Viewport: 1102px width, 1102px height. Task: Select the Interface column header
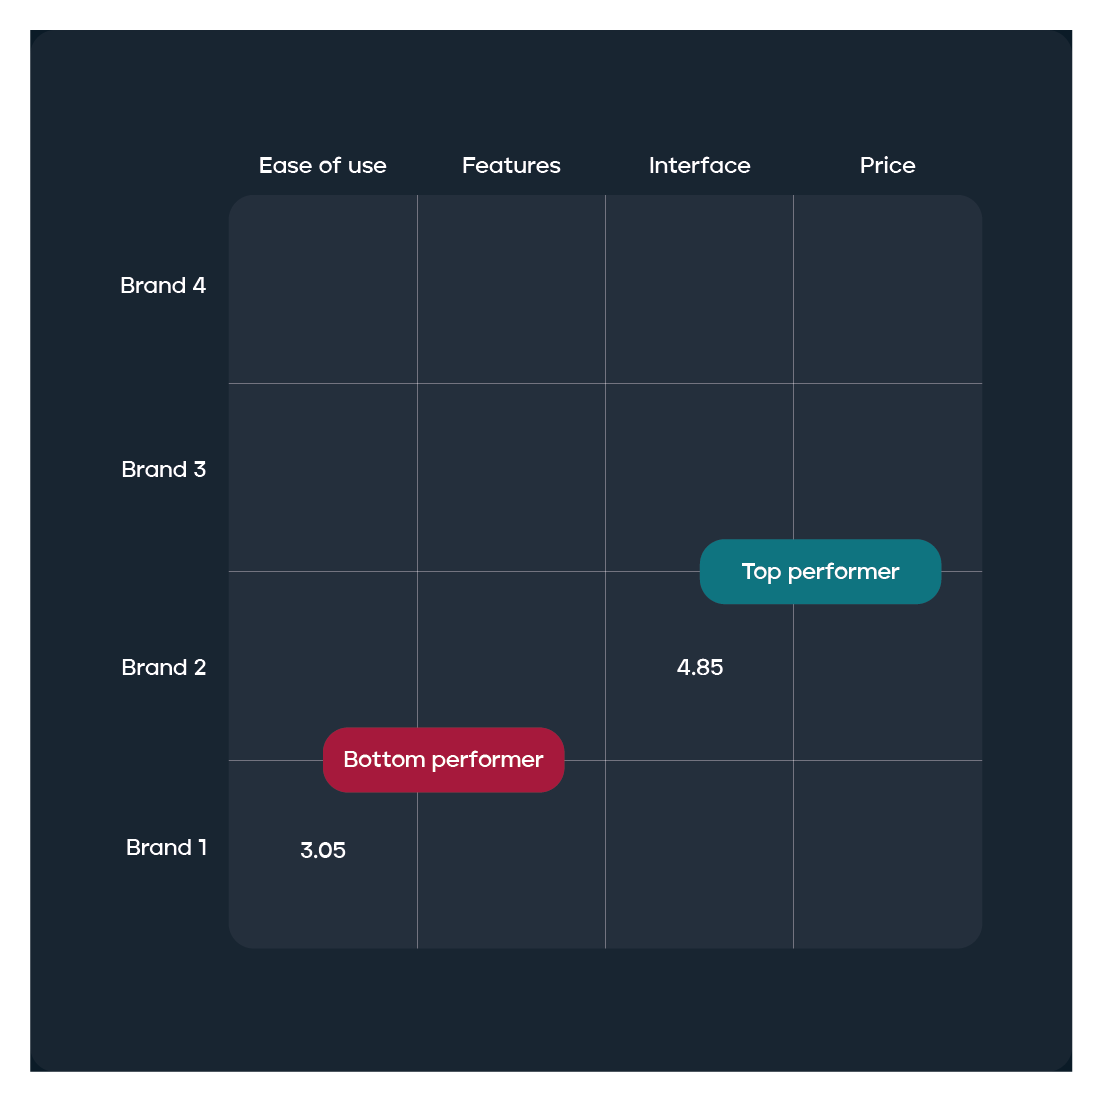pyautogui.click(x=699, y=165)
